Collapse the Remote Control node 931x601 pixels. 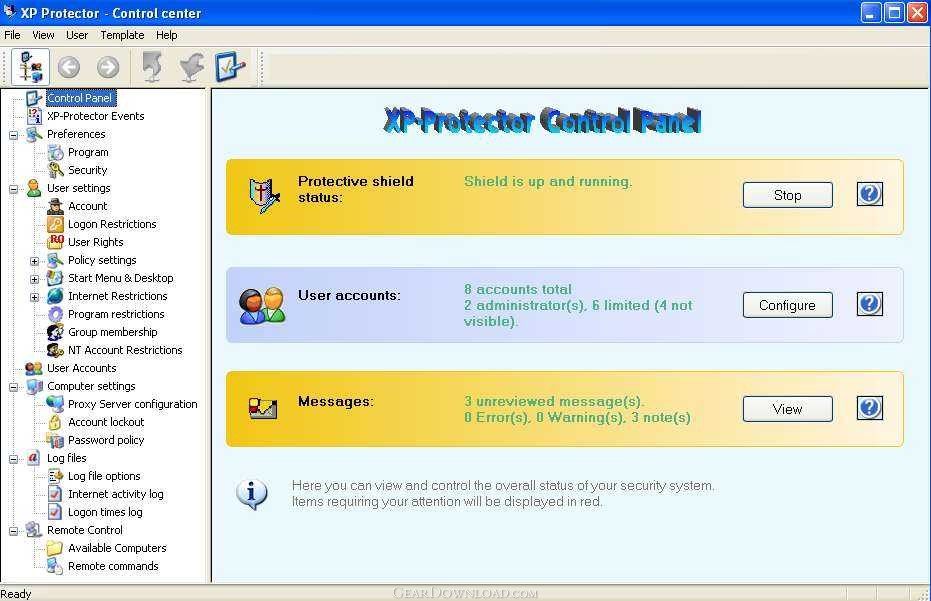point(13,530)
